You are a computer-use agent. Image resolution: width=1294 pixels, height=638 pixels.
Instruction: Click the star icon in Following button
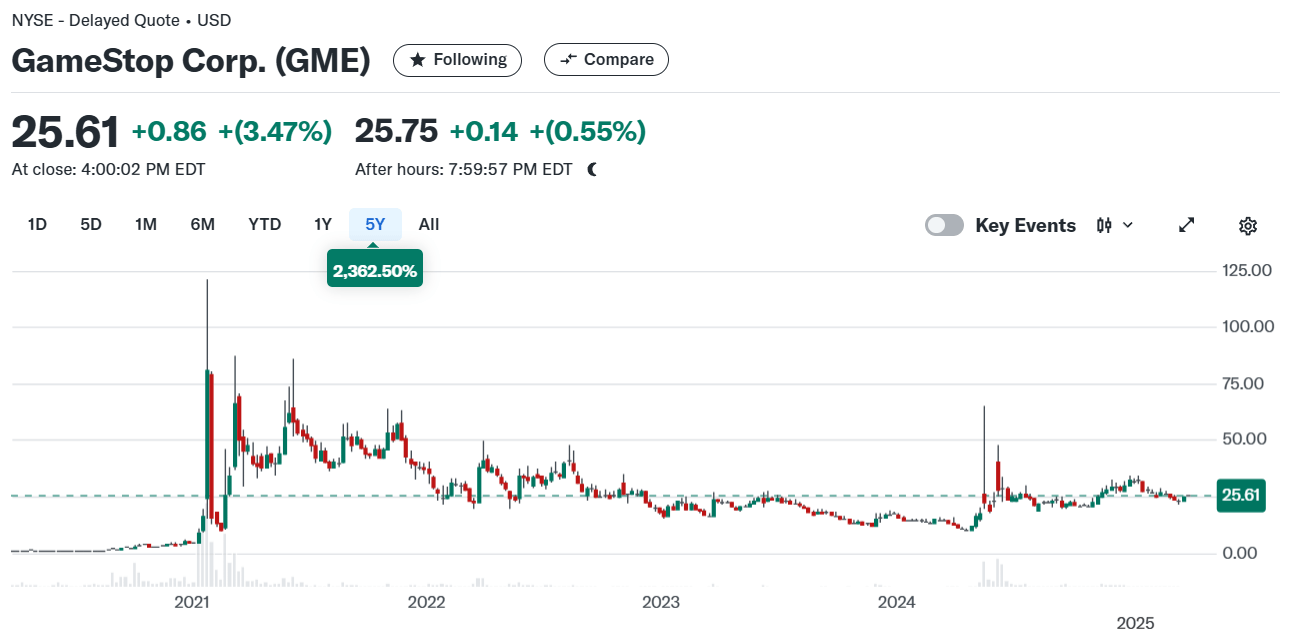point(418,60)
